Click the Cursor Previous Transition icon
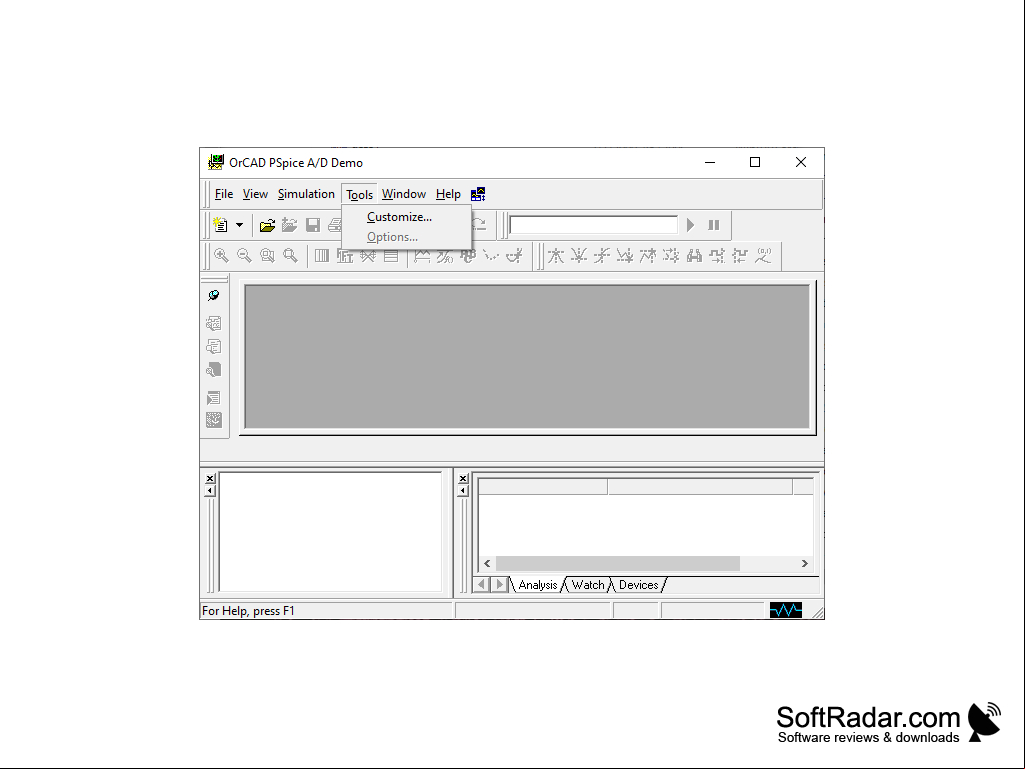Viewport: 1025px width, 769px height. click(x=740, y=256)
